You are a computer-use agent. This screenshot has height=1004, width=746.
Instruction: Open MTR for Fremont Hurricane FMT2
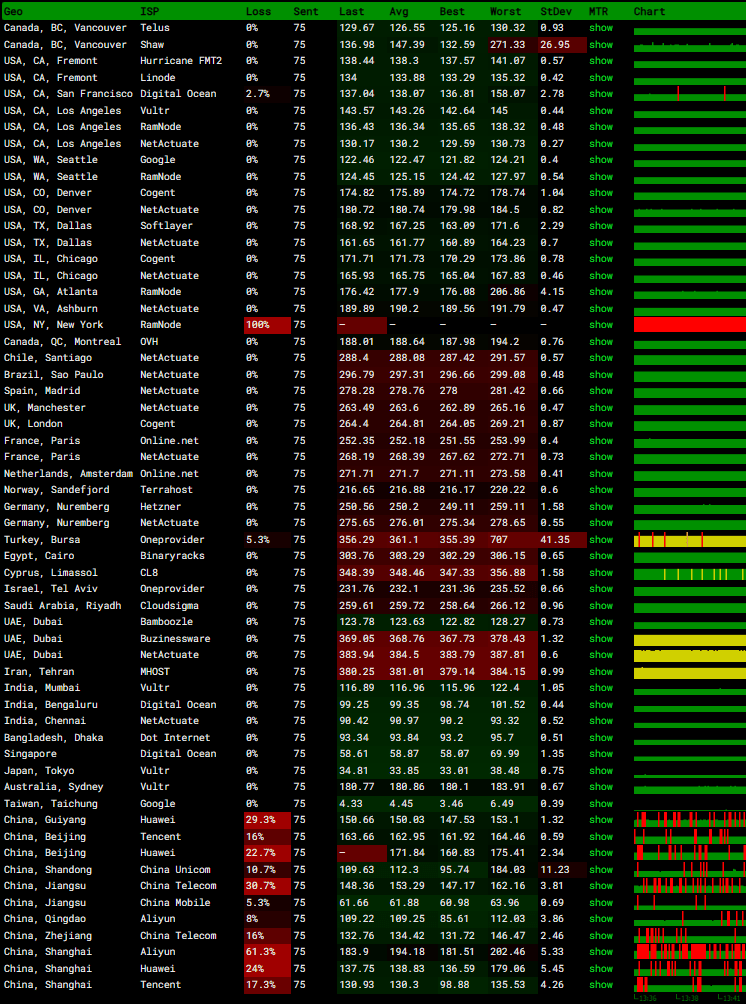[601, 61]
